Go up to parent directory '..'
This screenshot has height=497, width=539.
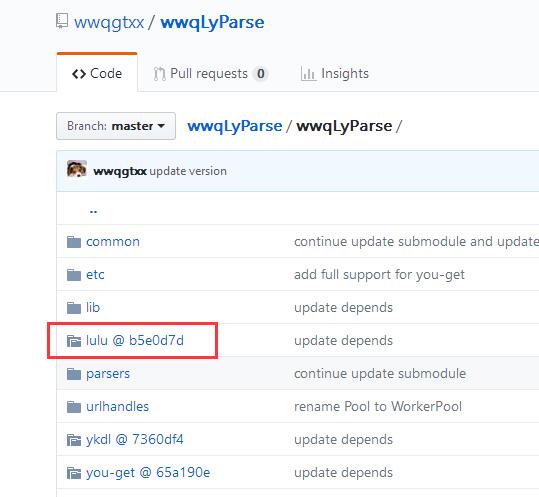(x=93, y=211)
